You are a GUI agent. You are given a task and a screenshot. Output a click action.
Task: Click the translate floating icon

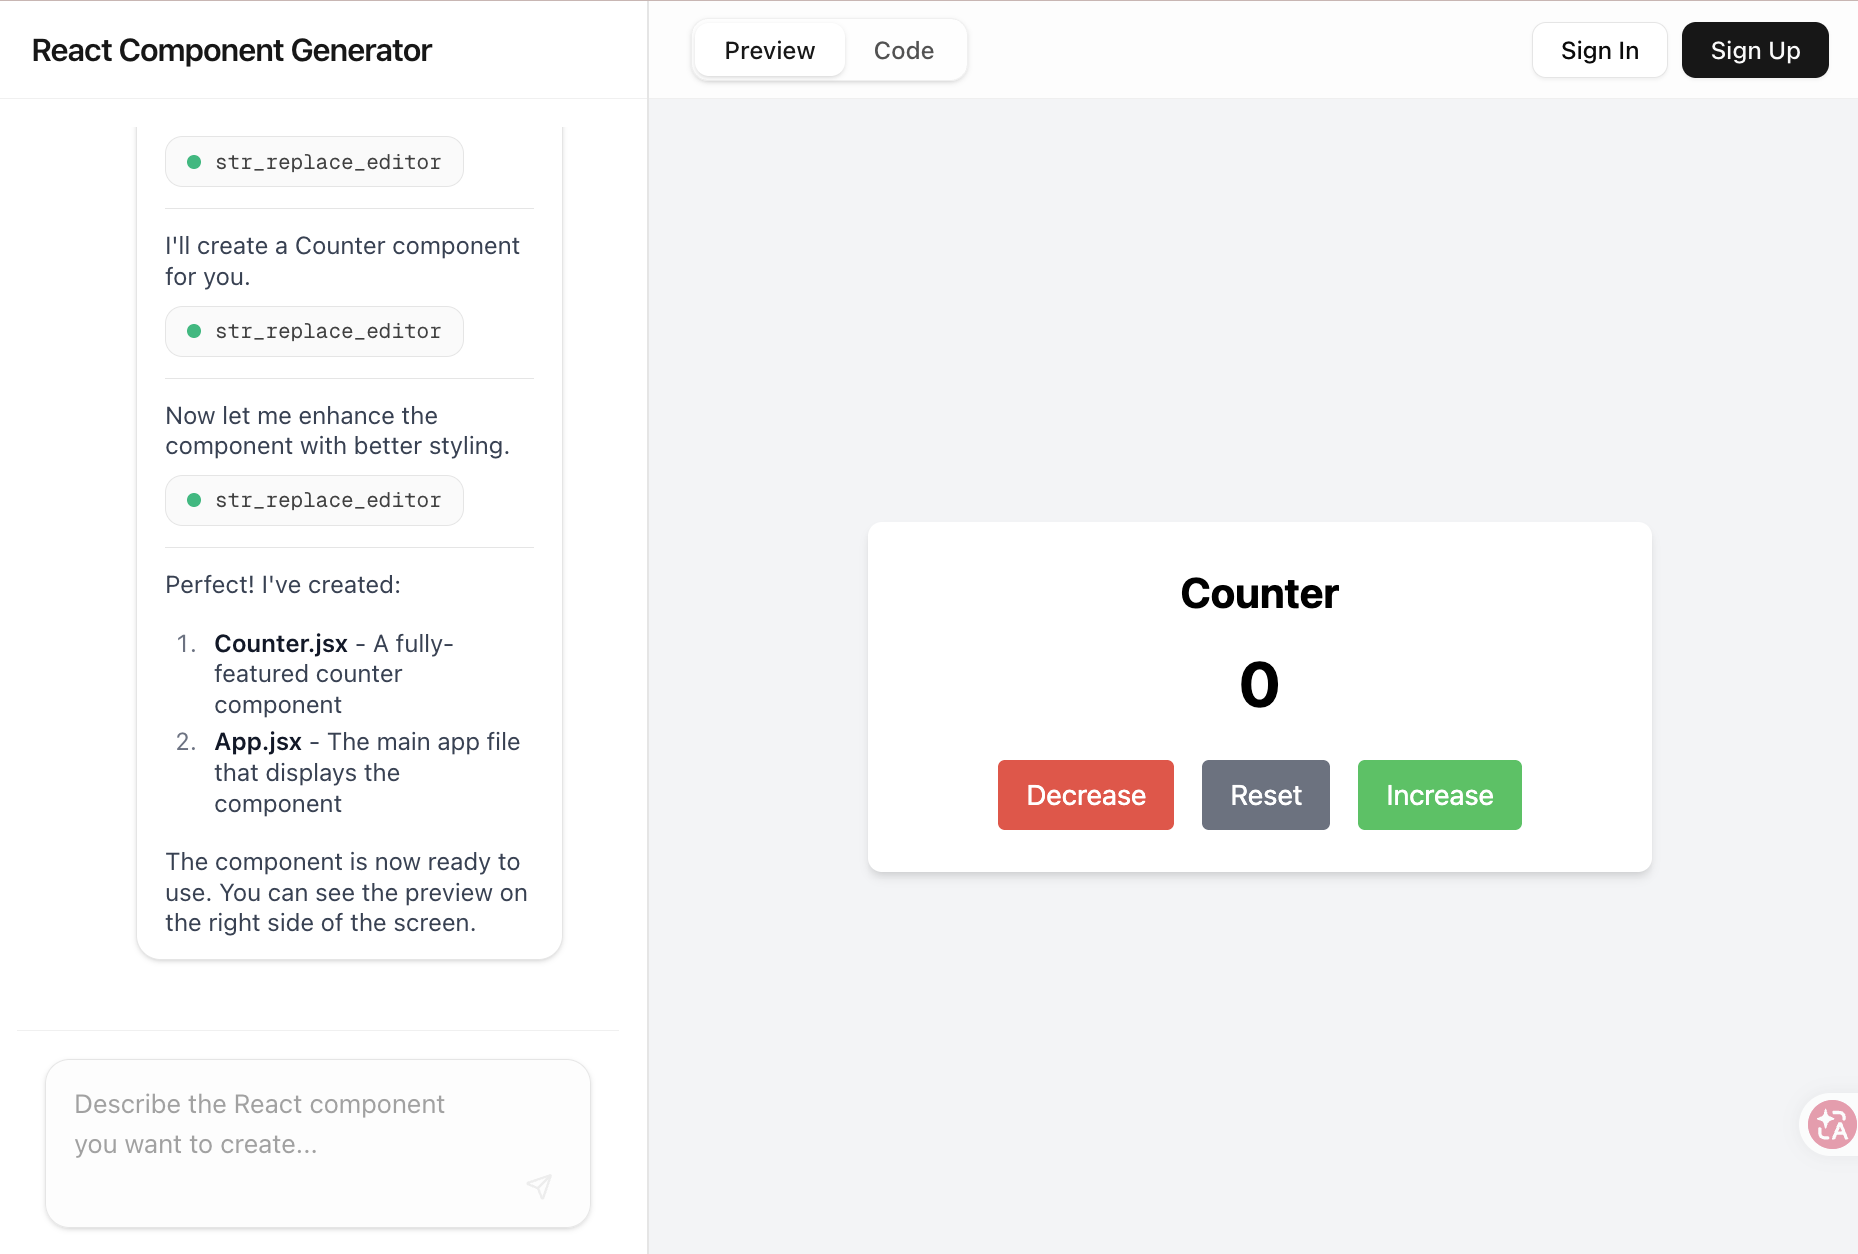click(x=1832, y=1125)
